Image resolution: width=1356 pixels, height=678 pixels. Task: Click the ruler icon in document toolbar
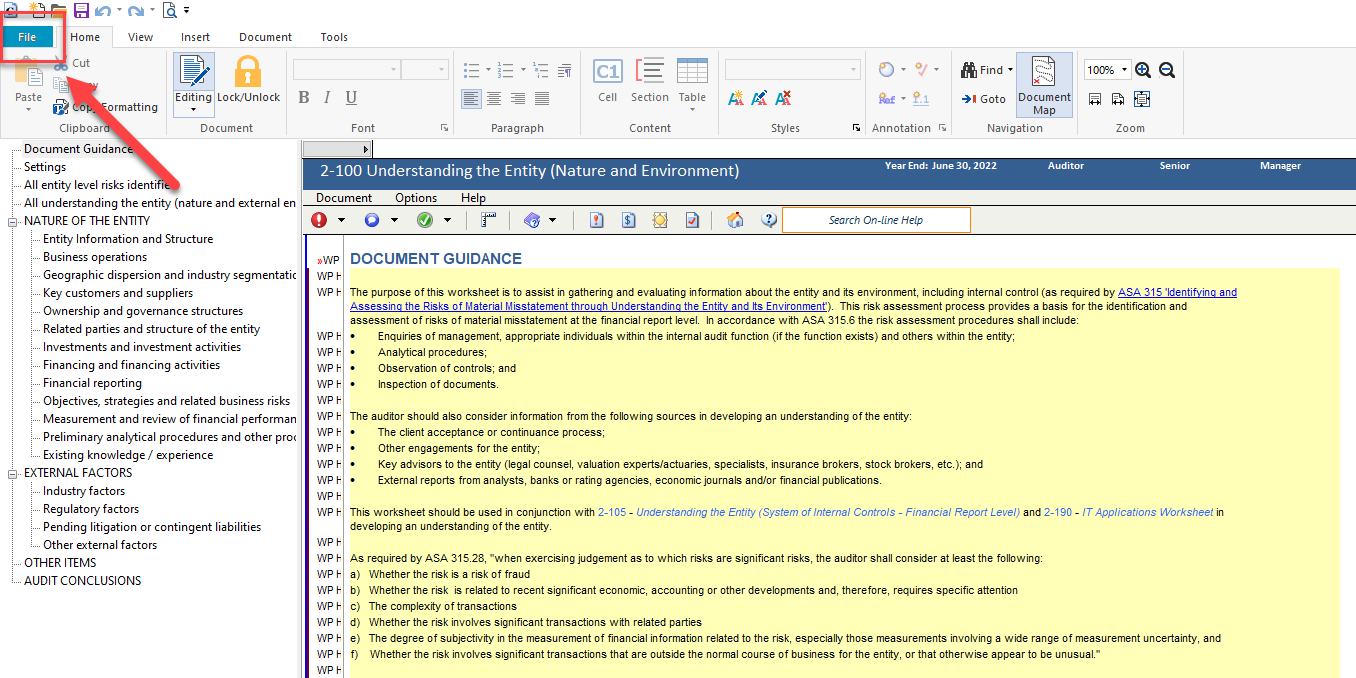[x=489, y=220]
